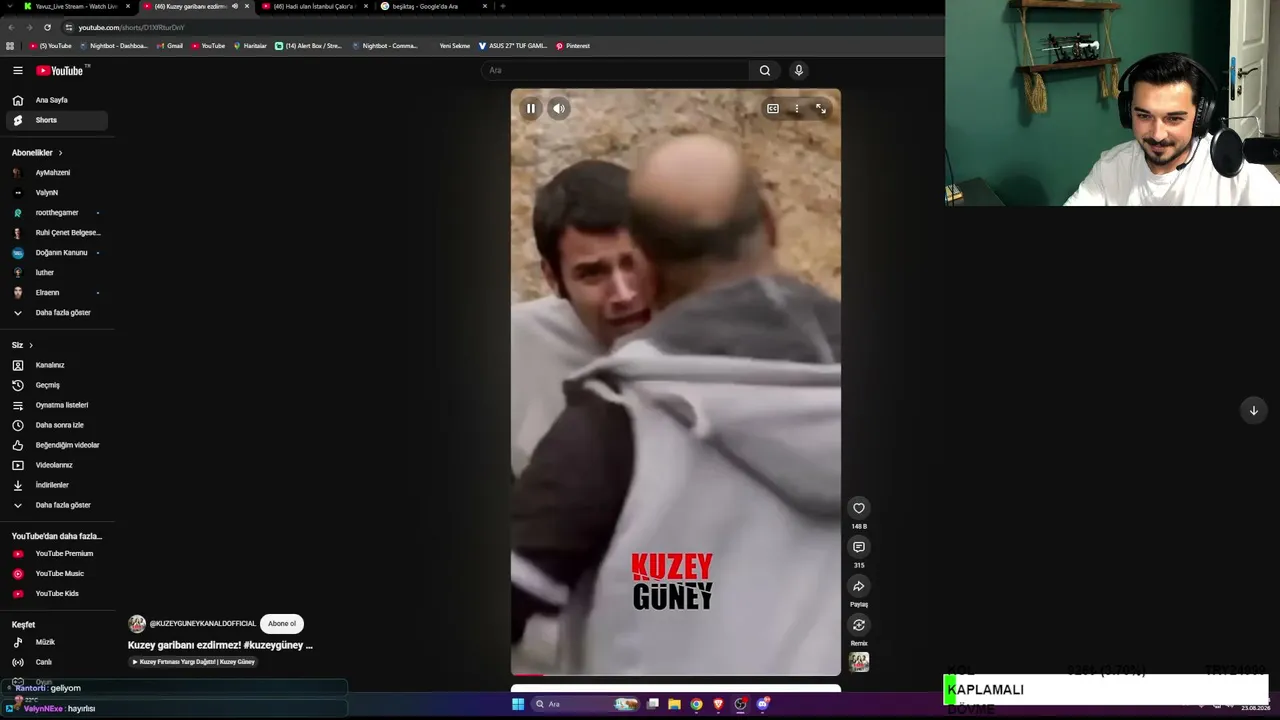Open Kanalınız in the sidebar
The height and width of the screenshot is (720, 1280).
click(57, 365)
